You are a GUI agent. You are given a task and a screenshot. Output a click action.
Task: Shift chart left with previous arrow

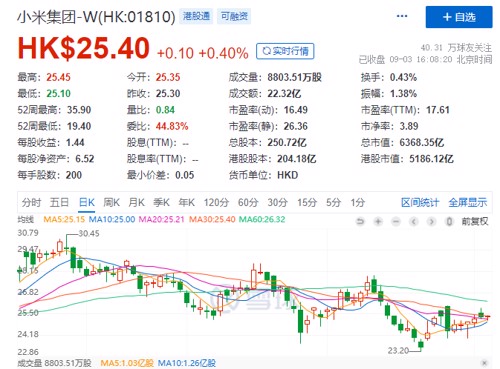pos(414,221)
